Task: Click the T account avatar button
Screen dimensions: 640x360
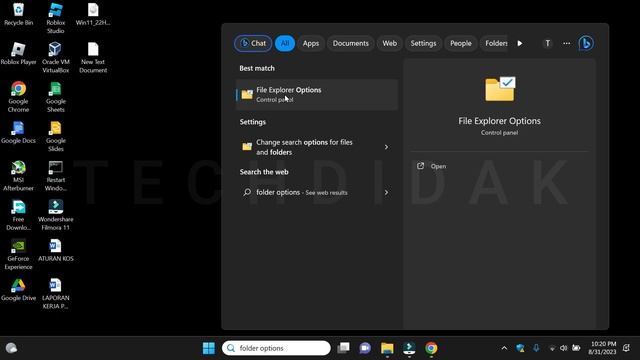Action: pos(548,43)
